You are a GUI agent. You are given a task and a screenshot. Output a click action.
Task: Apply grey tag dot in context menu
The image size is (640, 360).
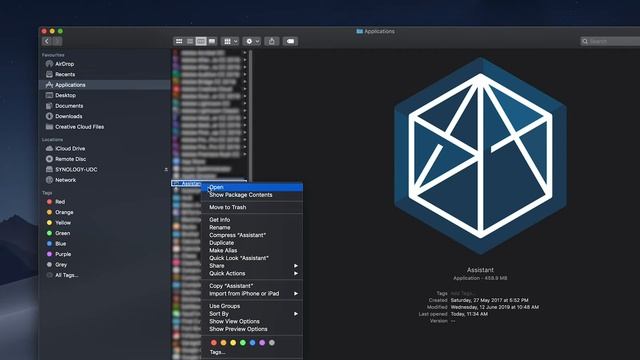[272, 343]
